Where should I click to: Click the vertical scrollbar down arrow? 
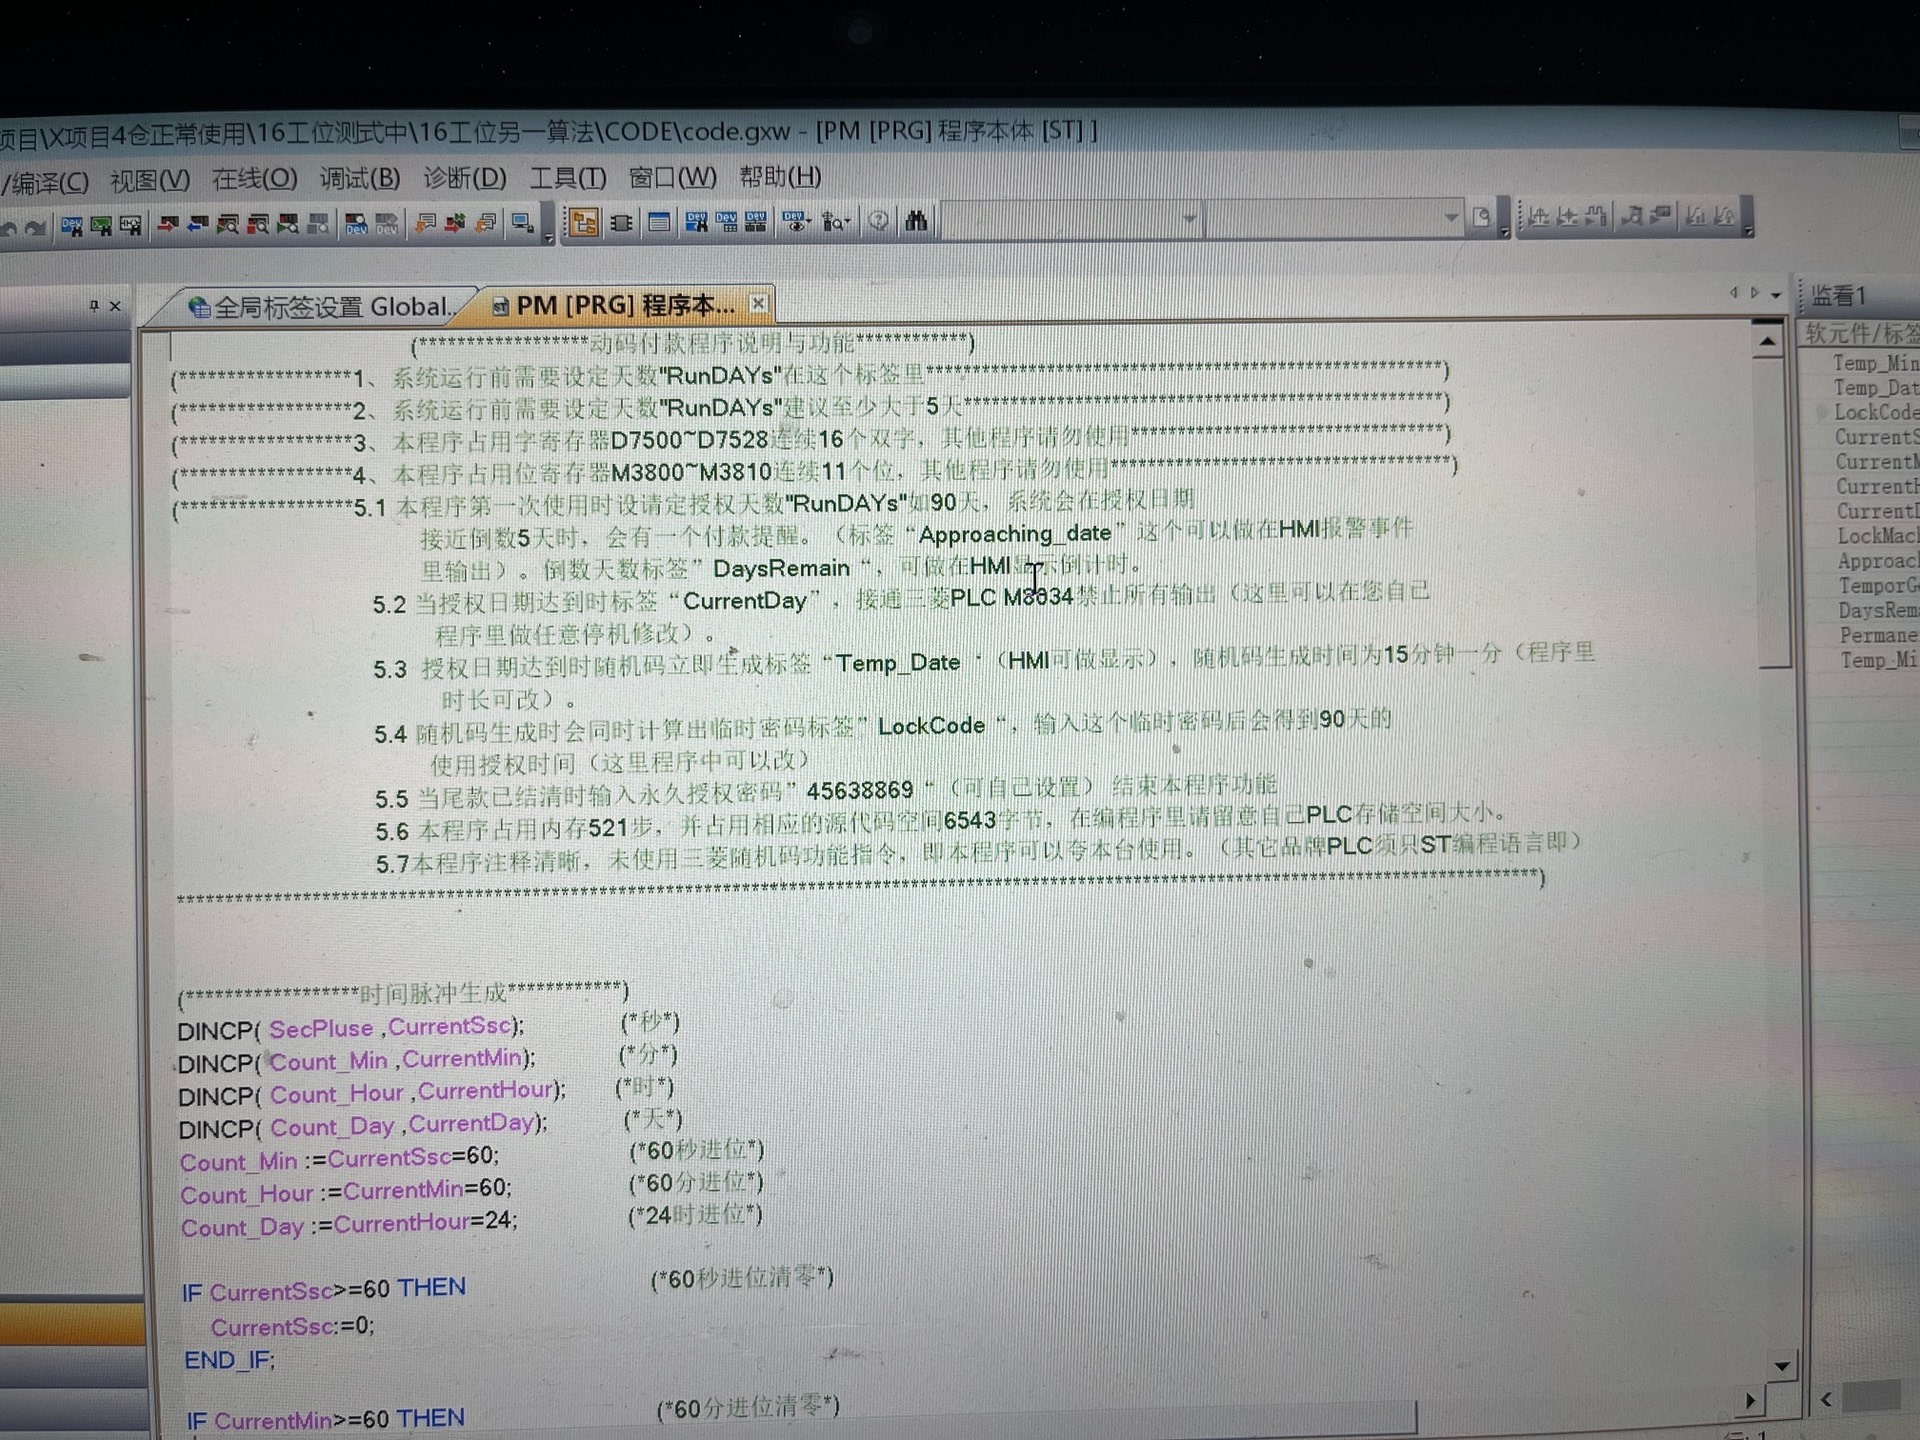(1781, 1366)
